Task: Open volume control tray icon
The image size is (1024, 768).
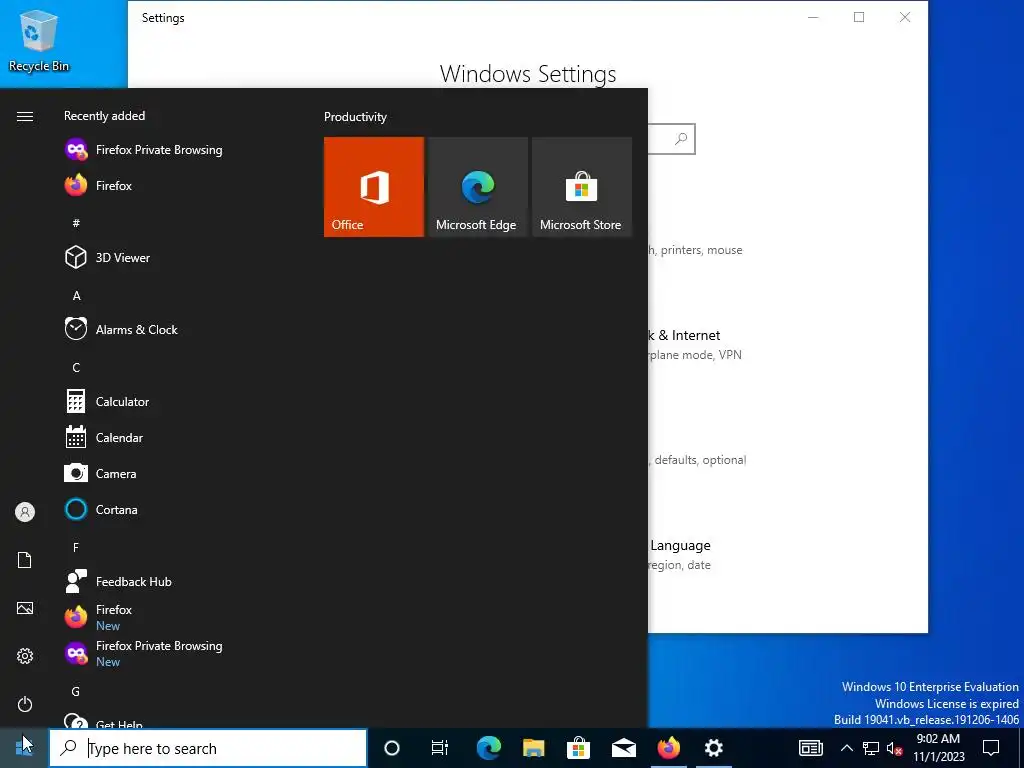Action: (x=895, y=749)
